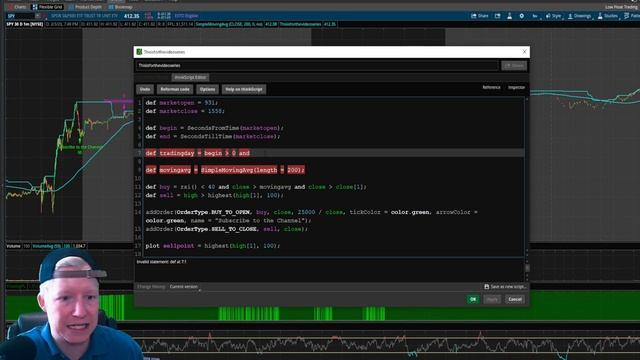Image resolution: width=640 pixels, height=360 pixels.
Task: Click the 'def sell = high > highest' line
Action: click(214, 196)
